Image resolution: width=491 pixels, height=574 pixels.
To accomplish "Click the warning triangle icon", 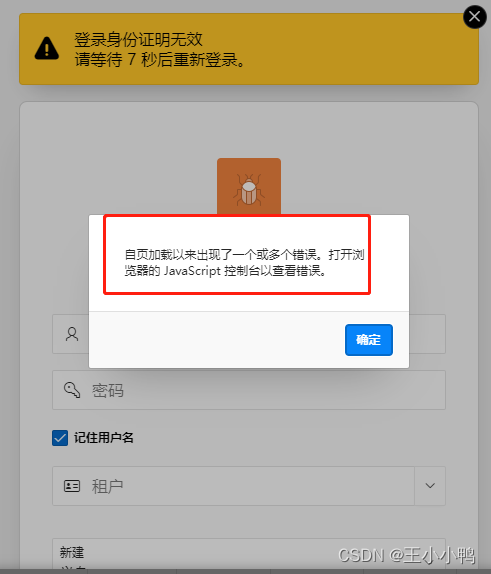I will click(x=47, y=49).
